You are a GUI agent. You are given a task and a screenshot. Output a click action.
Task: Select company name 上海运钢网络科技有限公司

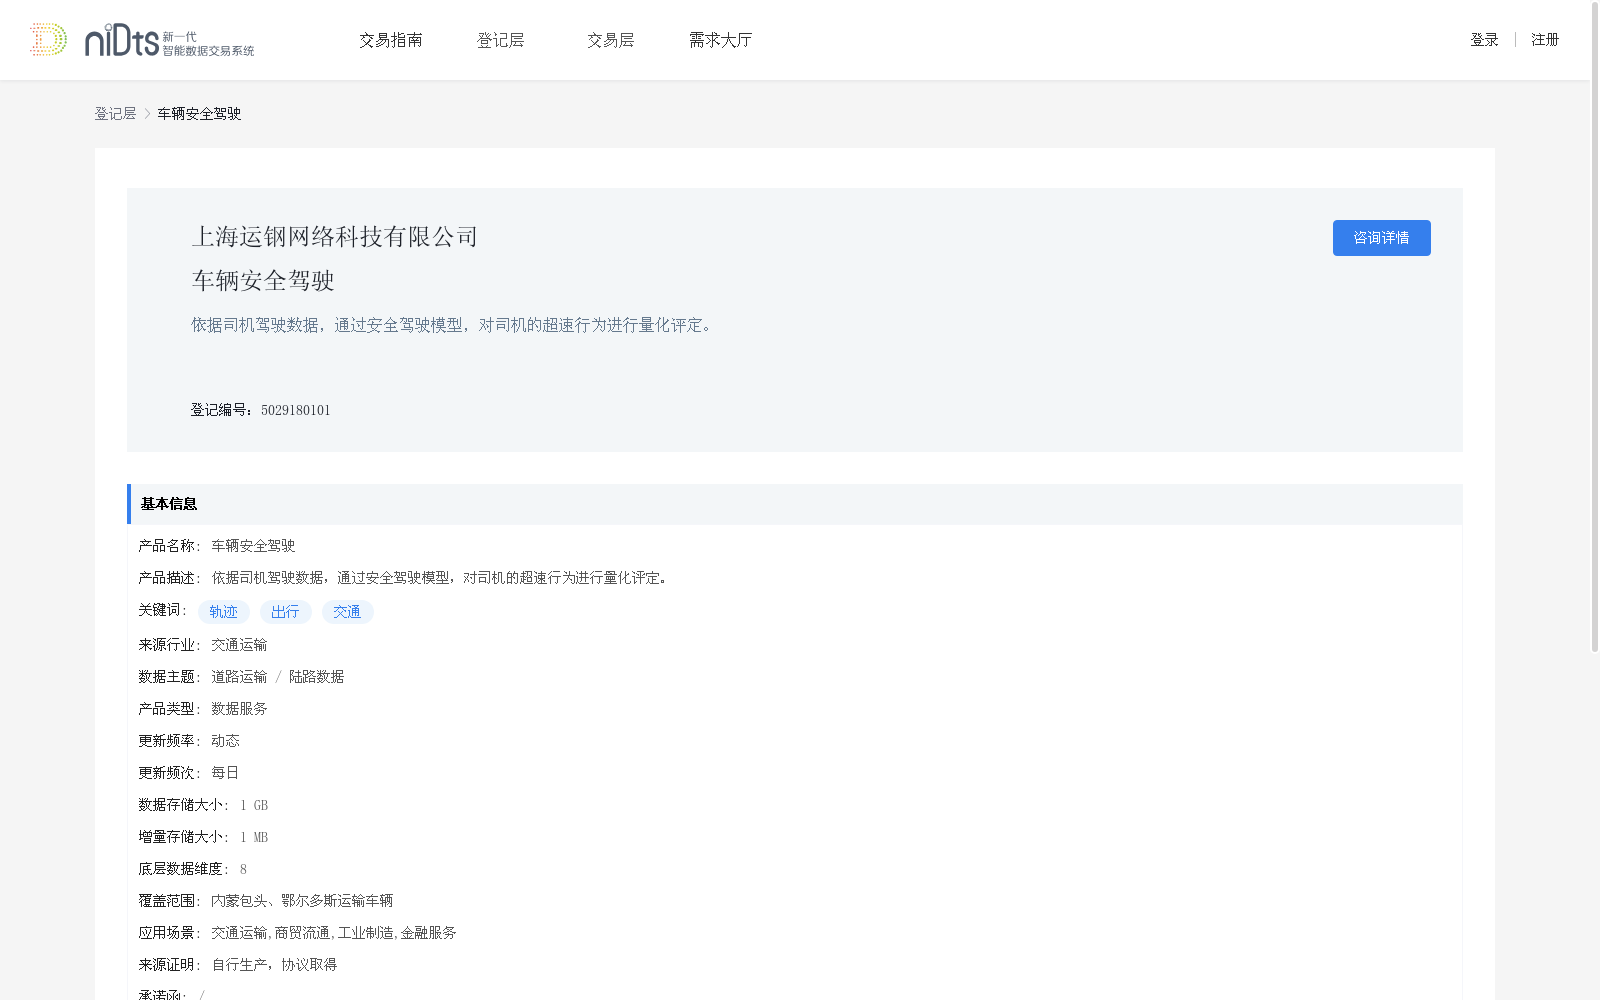coord(335,237)
